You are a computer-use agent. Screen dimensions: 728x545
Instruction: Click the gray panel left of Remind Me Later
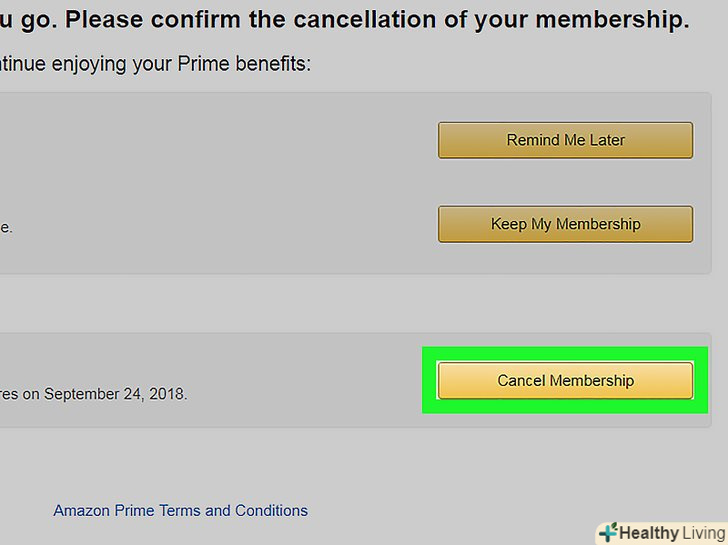(200, 140)
